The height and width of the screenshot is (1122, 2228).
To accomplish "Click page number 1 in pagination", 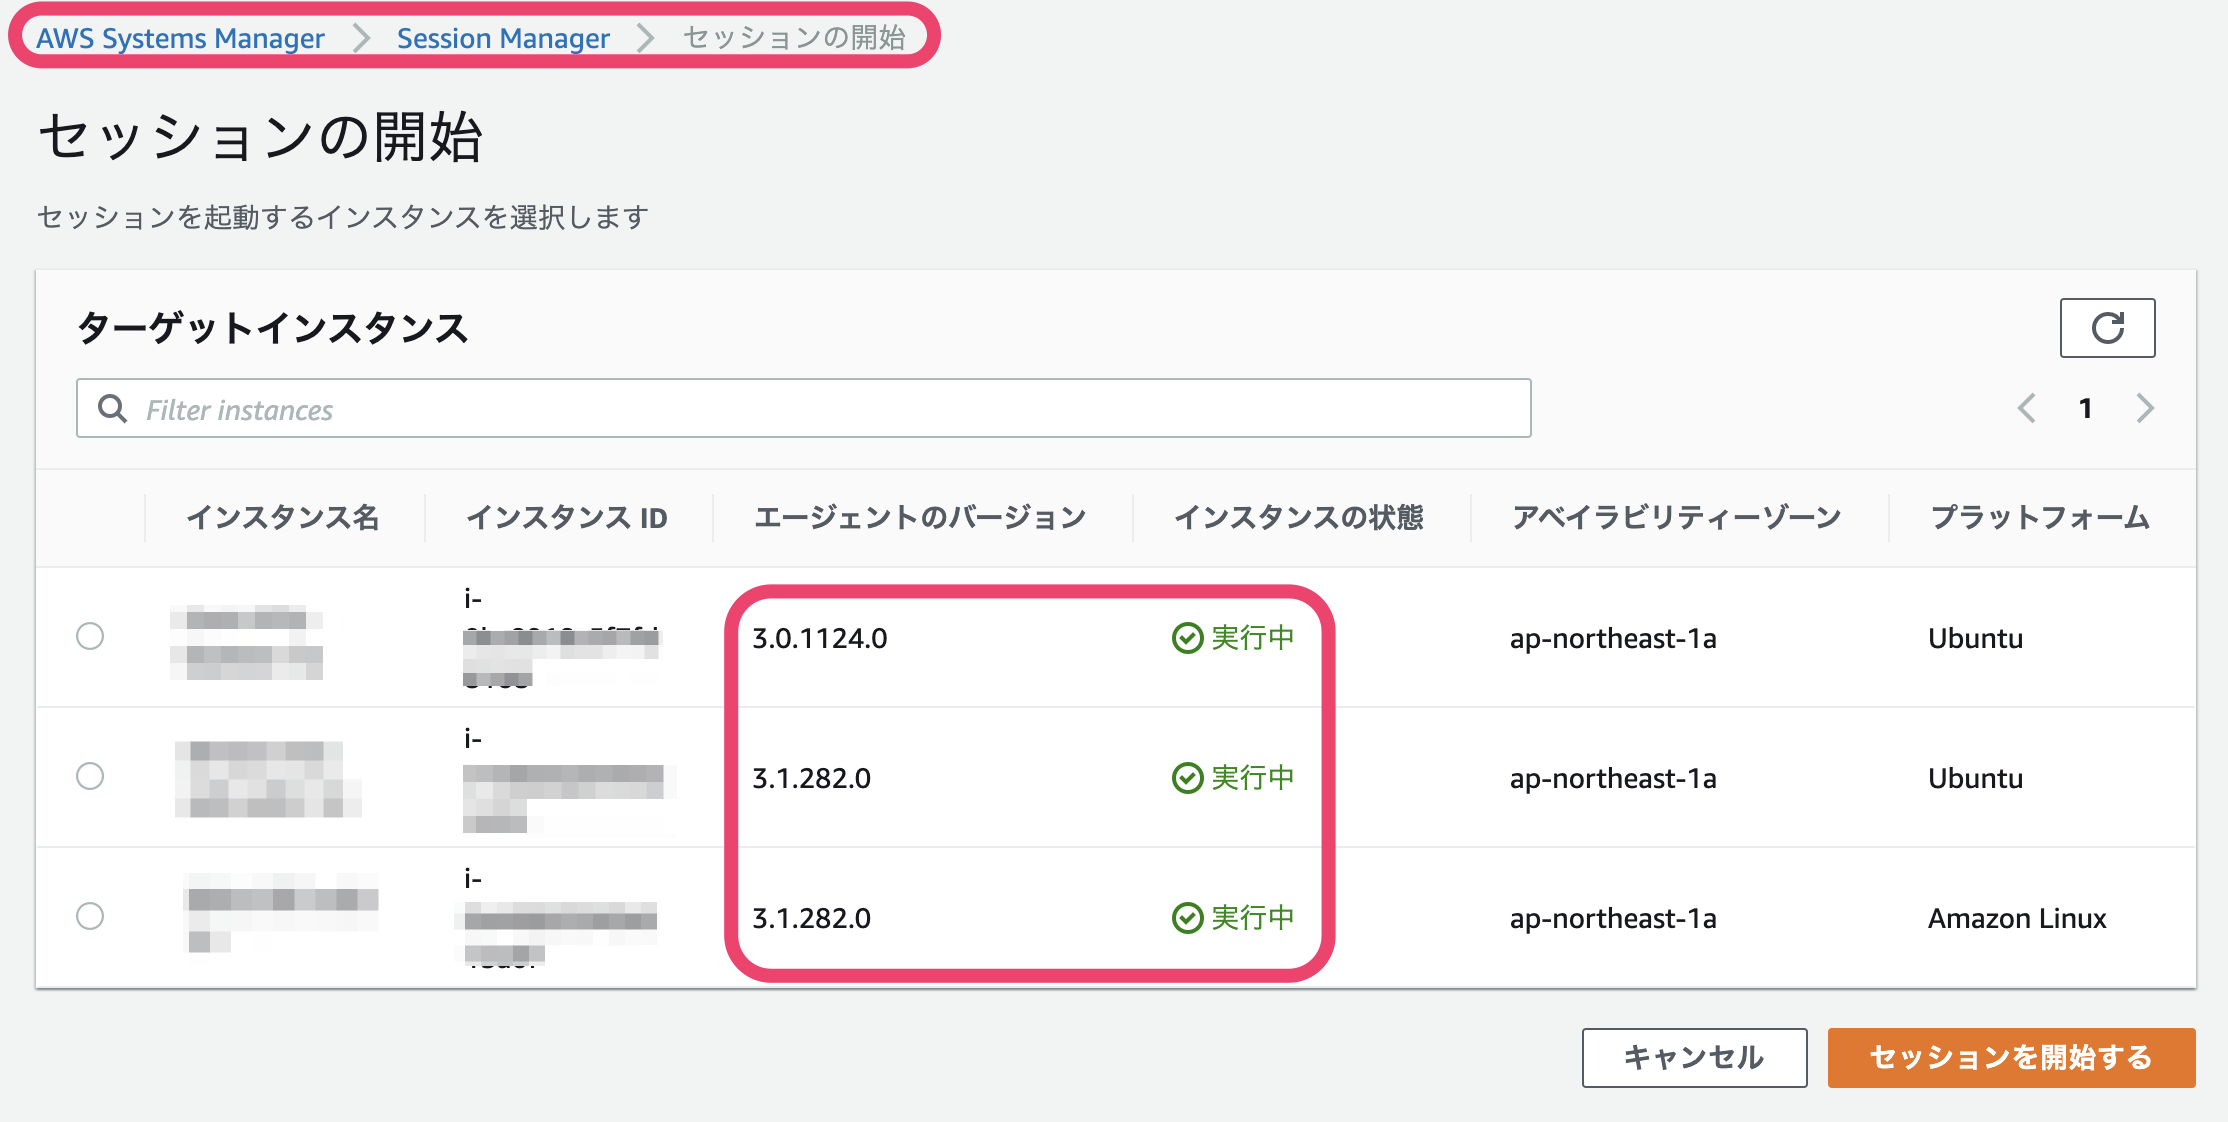I will 2085,408.
